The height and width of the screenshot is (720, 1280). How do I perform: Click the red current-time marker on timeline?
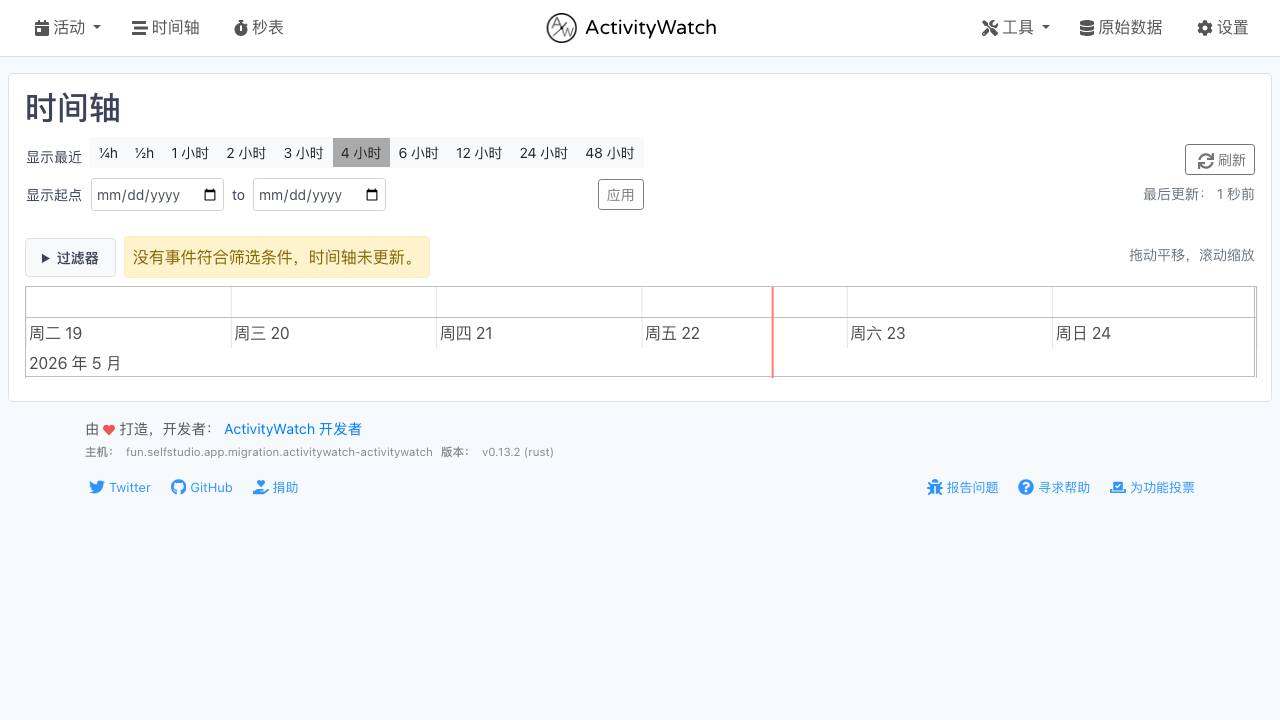[772, 332]
